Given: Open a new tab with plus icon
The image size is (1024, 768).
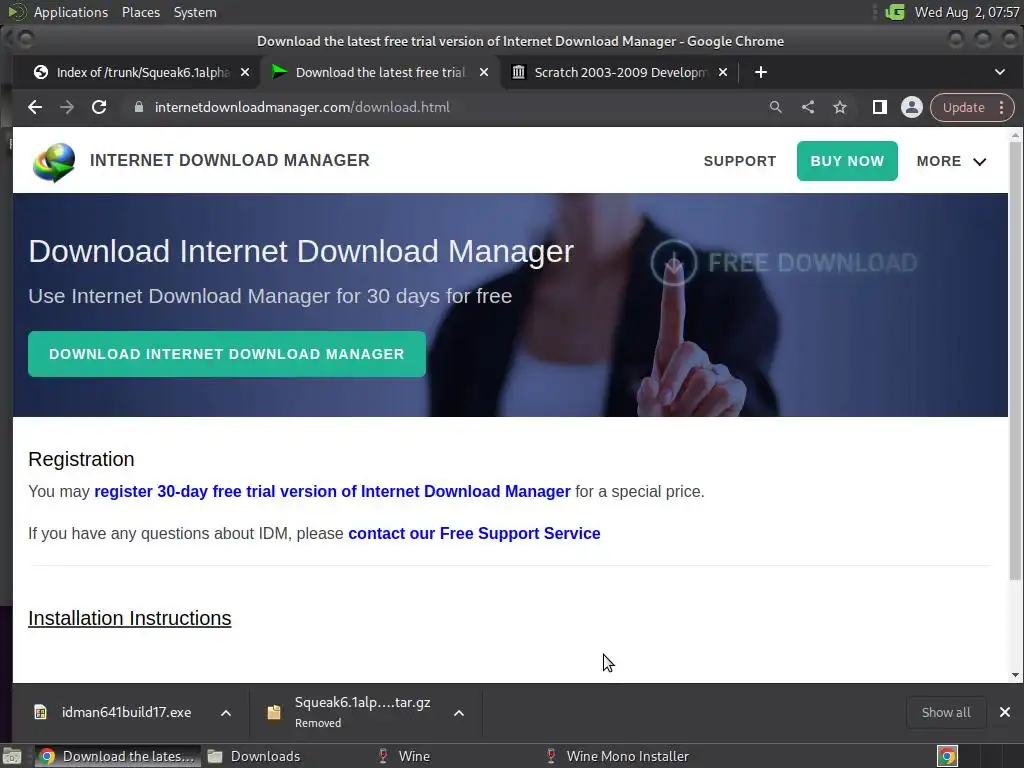Looking at the screenshot, I should [761, 72].
